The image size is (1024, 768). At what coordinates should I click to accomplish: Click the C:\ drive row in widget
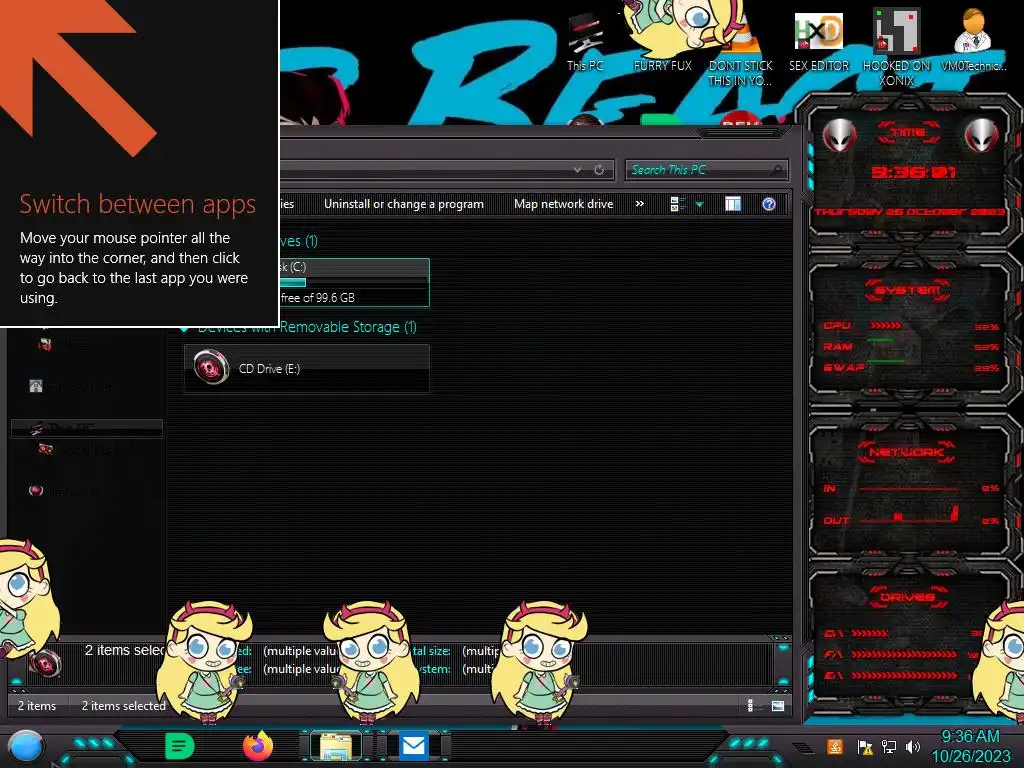click(x=904, y=633)
